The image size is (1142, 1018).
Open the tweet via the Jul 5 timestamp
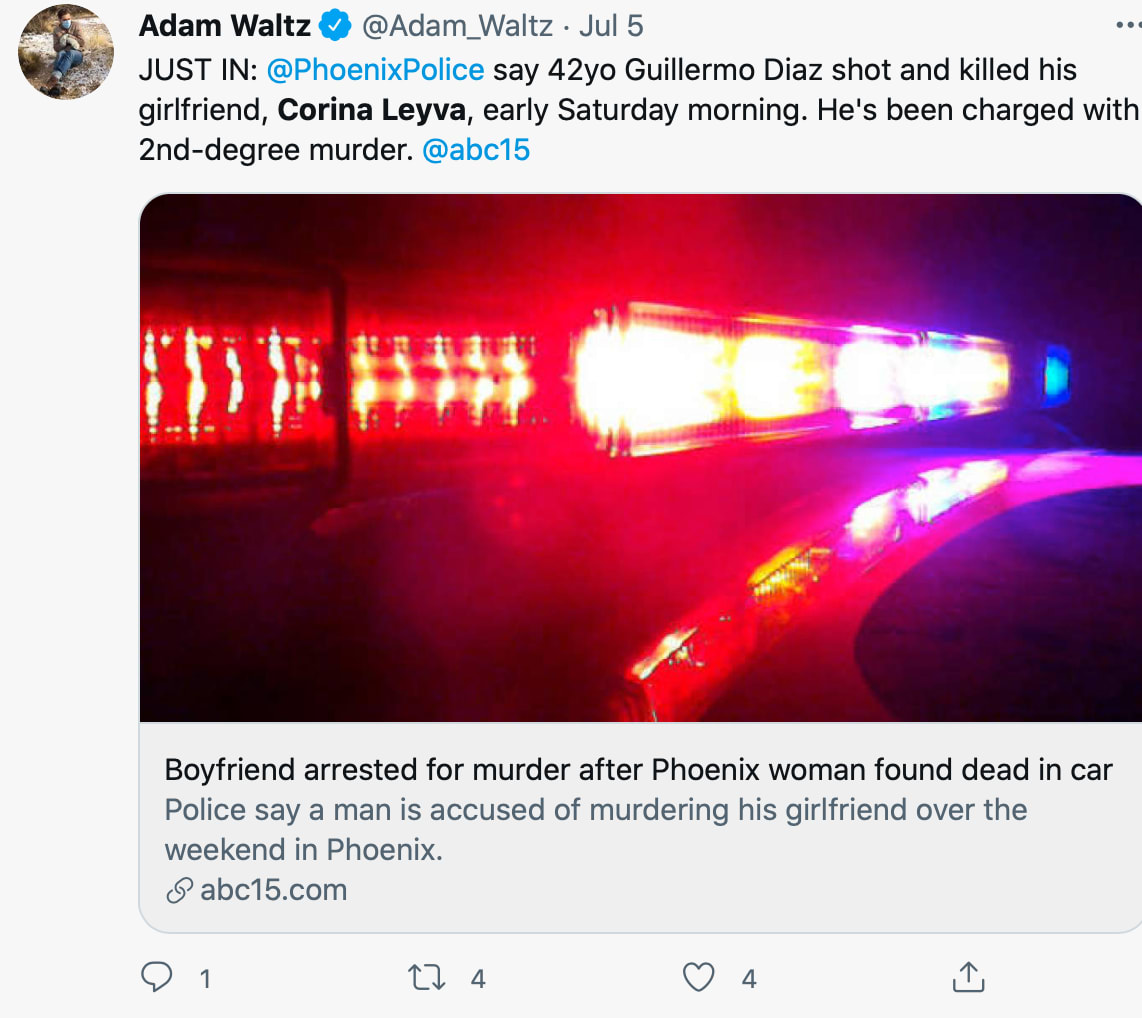[611, 26]
